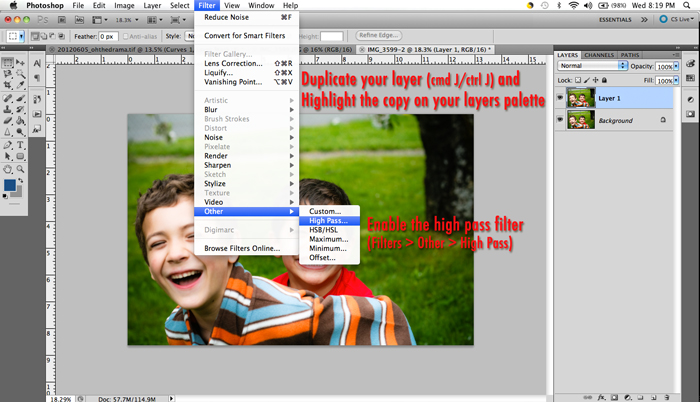Open CS Live button
Image resolution: width=700 pixels, height=402 pixels.
677,19
